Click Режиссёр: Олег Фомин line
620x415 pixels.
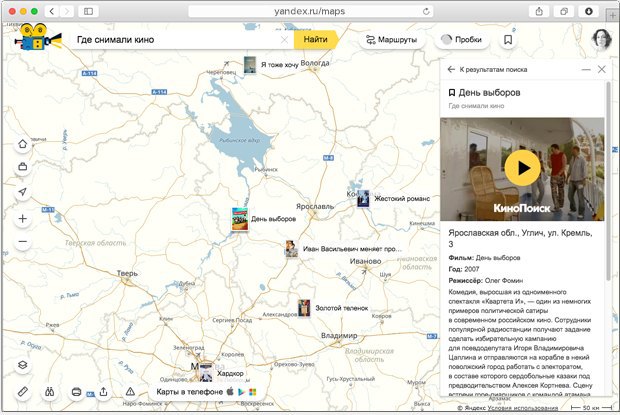point(486,281)
